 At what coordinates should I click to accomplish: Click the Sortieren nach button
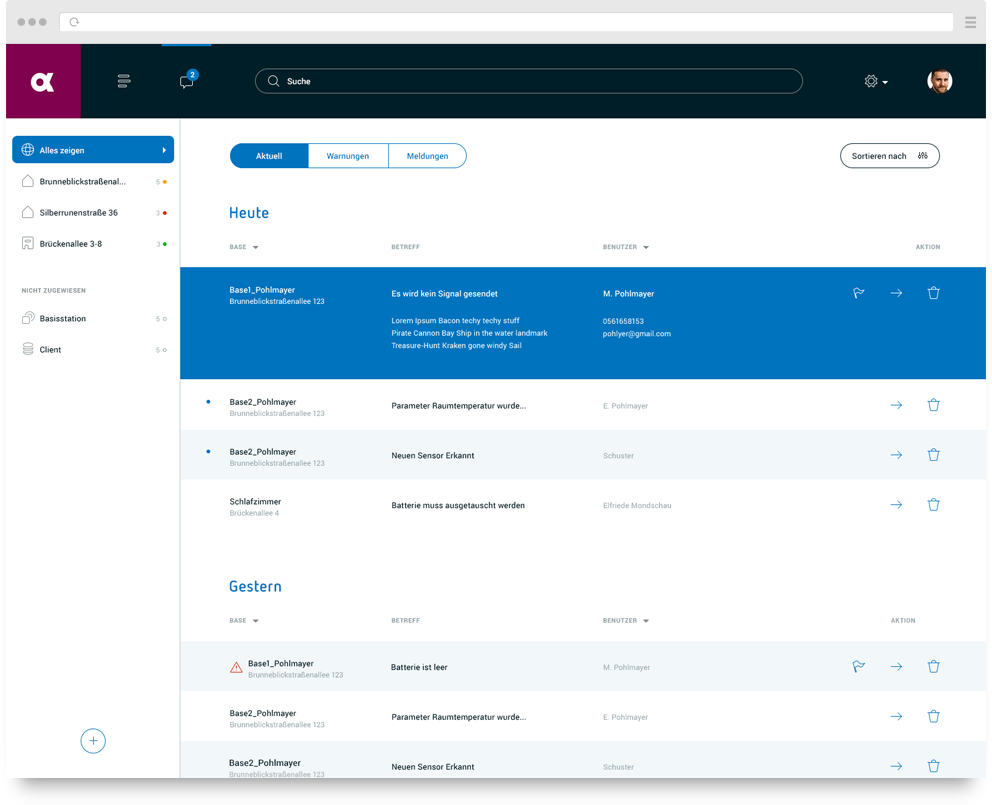click(889, 156)
